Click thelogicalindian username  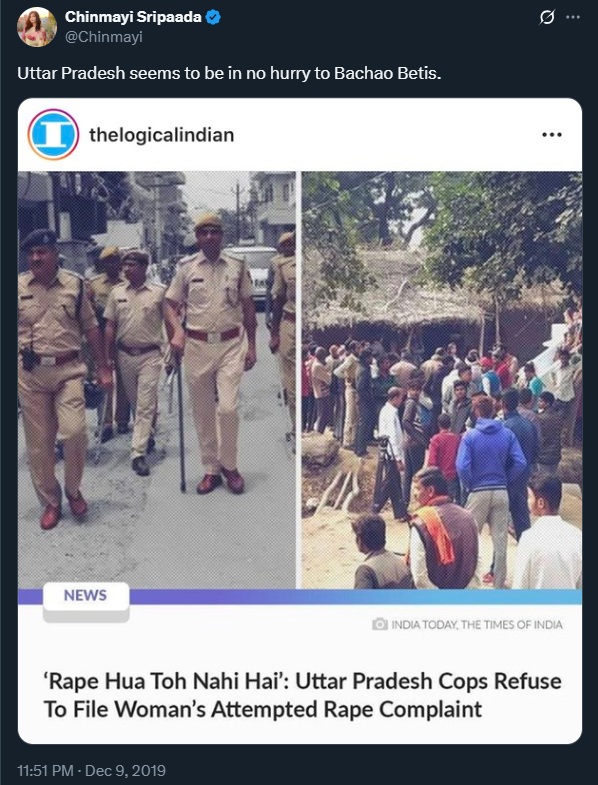pyautogui.click(x=161, y=135)
